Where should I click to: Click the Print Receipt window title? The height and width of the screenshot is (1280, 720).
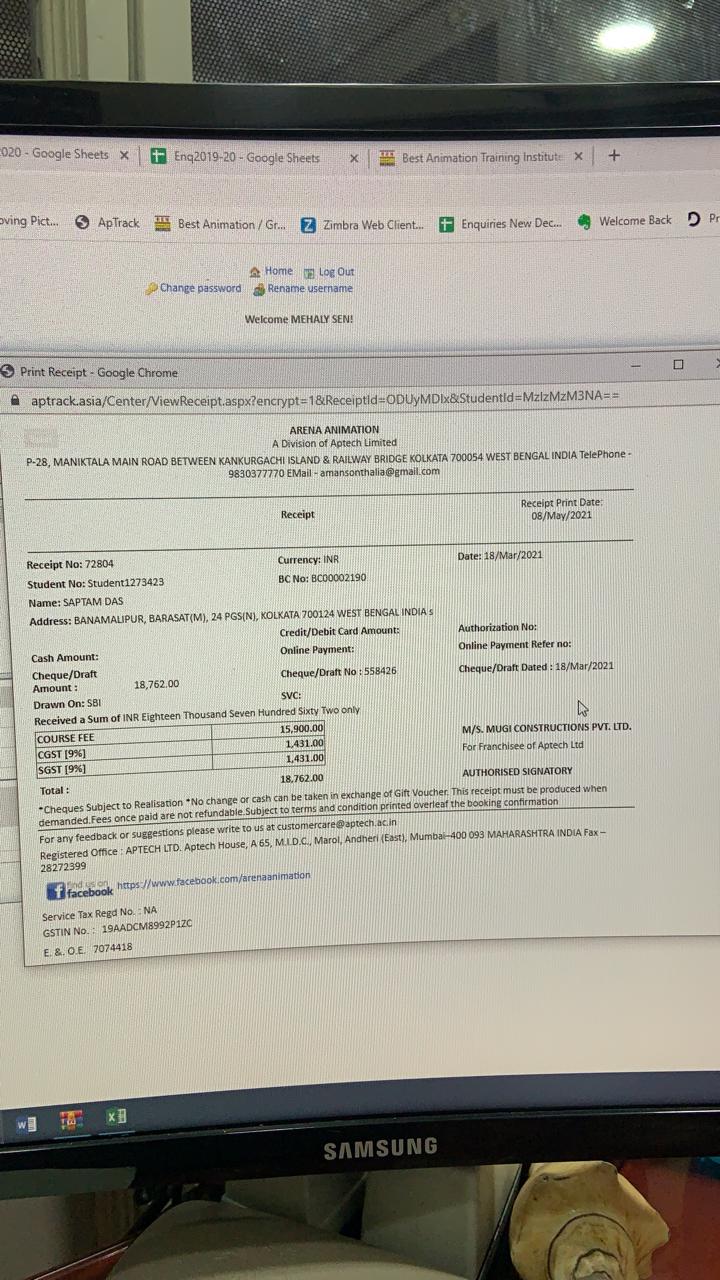99,372
